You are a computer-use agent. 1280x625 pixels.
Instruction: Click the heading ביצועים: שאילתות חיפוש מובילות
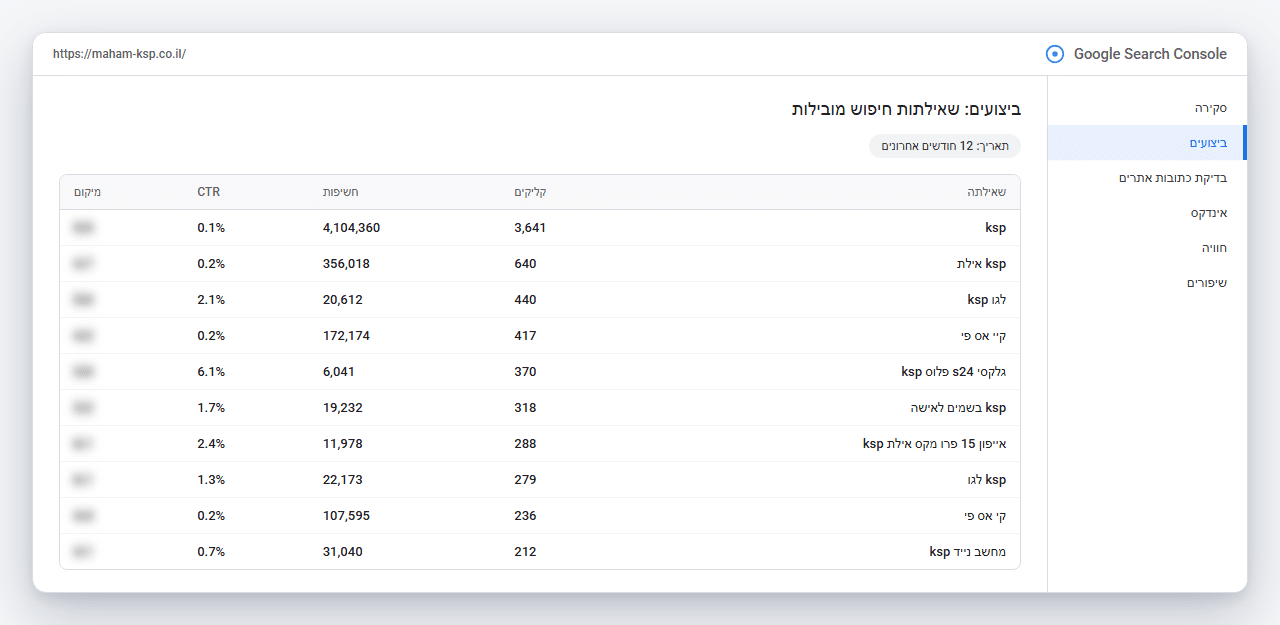[906, 108]
